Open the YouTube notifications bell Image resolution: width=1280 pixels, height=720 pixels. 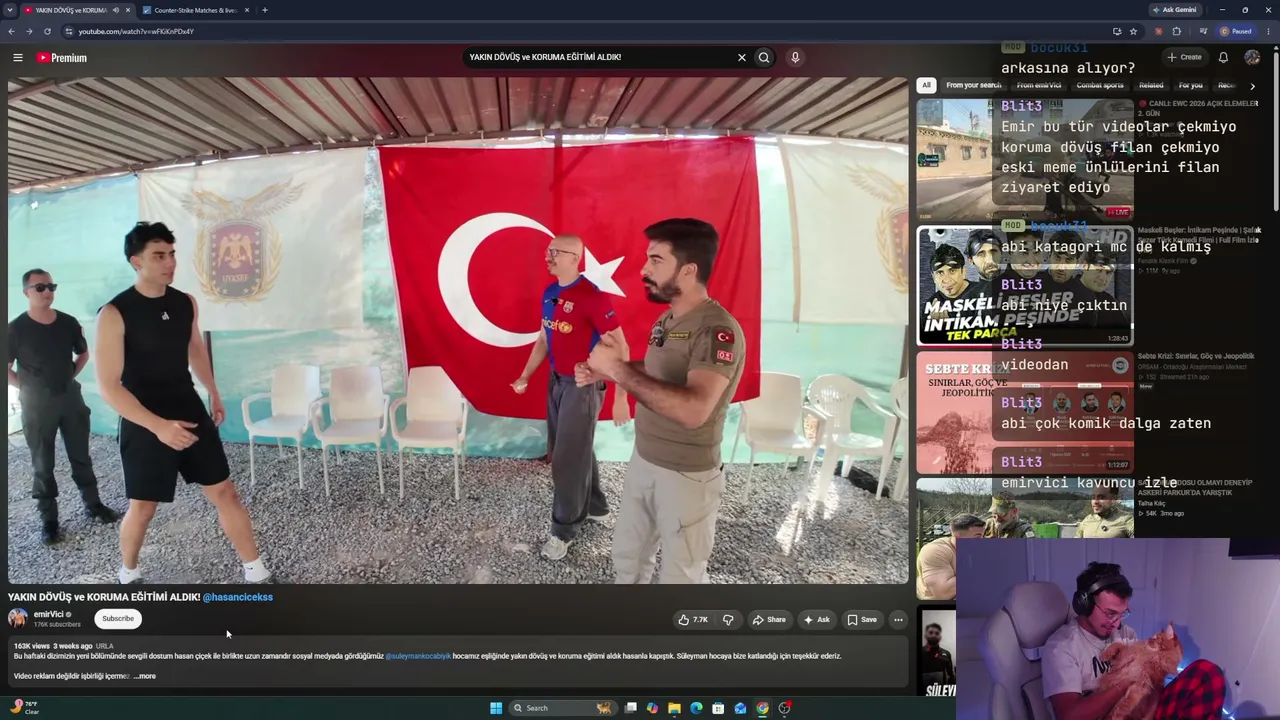pyautogui.click(x=1223, y=58)
